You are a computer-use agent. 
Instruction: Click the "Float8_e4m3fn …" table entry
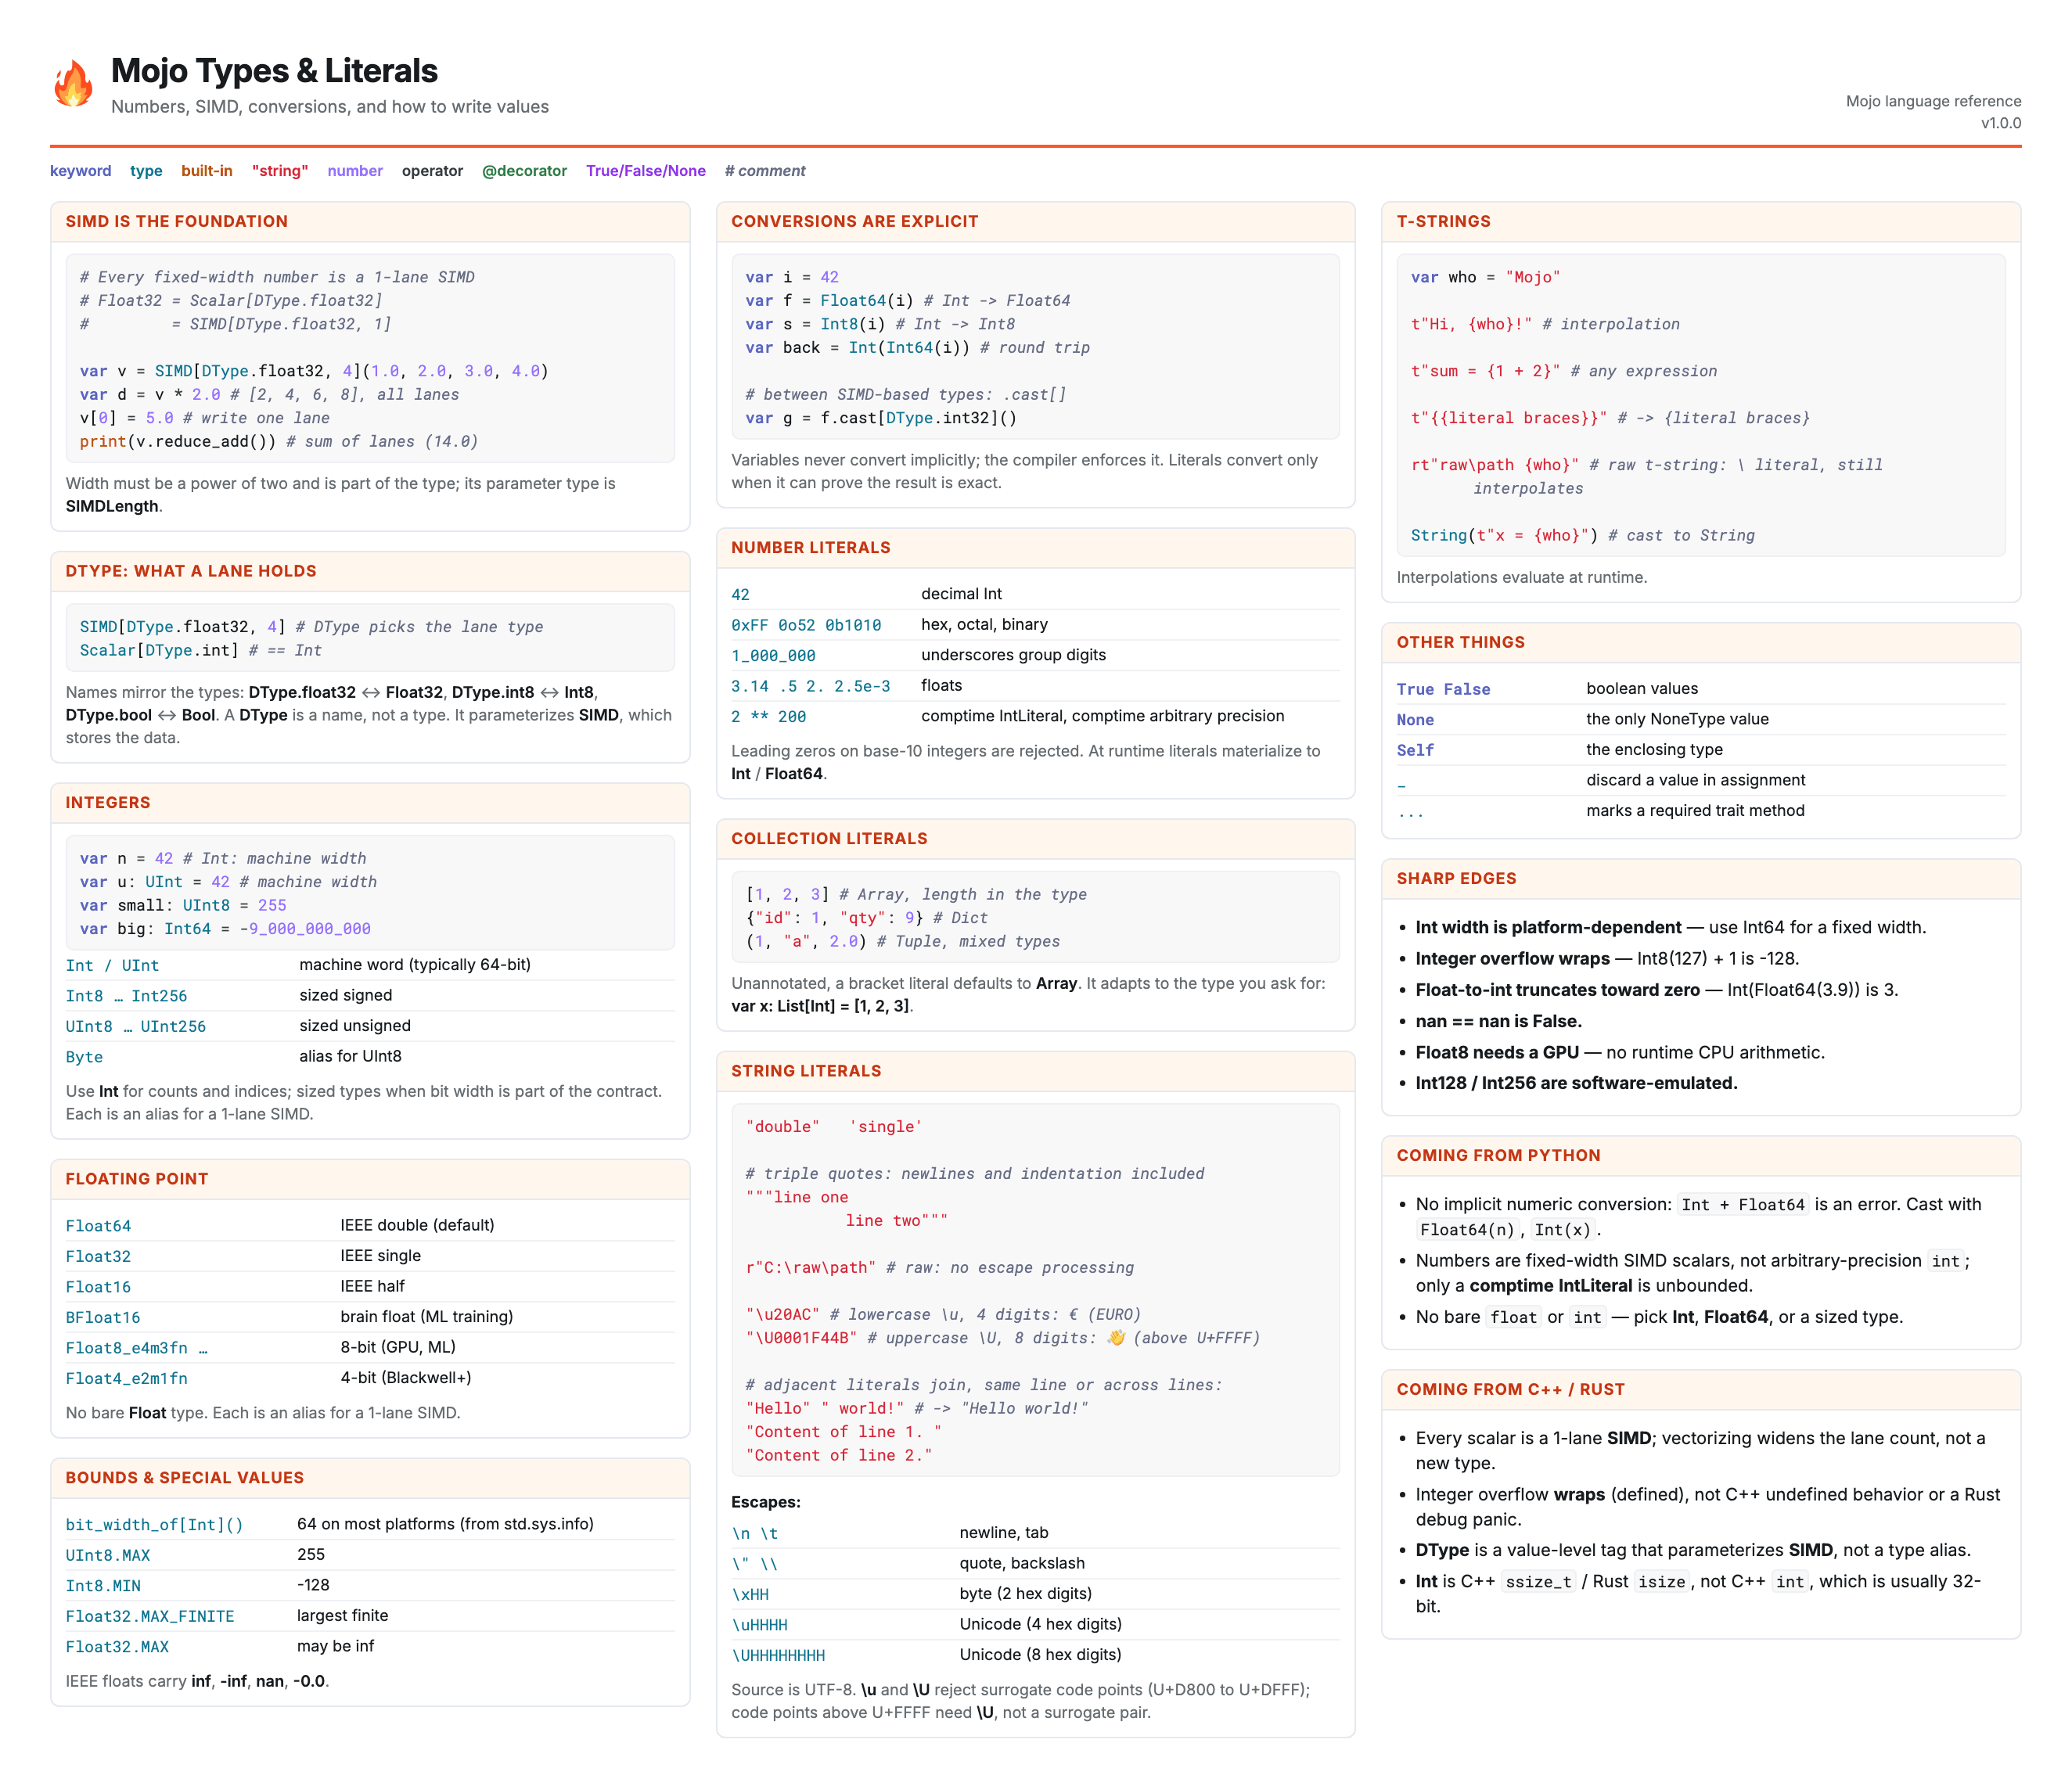(137, 1348)
